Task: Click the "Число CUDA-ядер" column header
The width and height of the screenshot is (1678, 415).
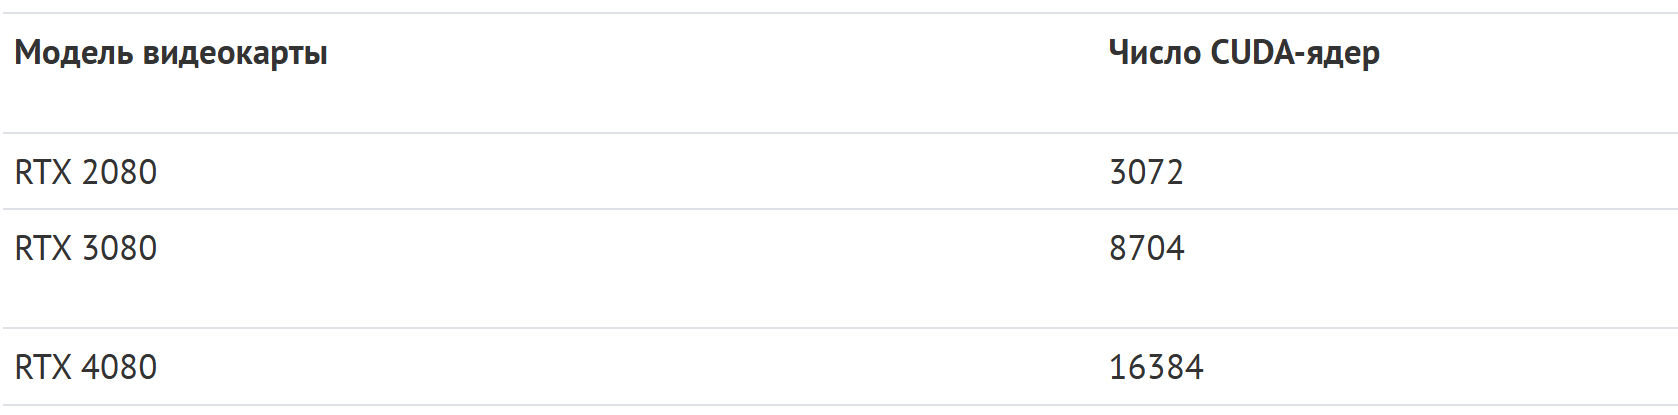Action: [1244, 53]
